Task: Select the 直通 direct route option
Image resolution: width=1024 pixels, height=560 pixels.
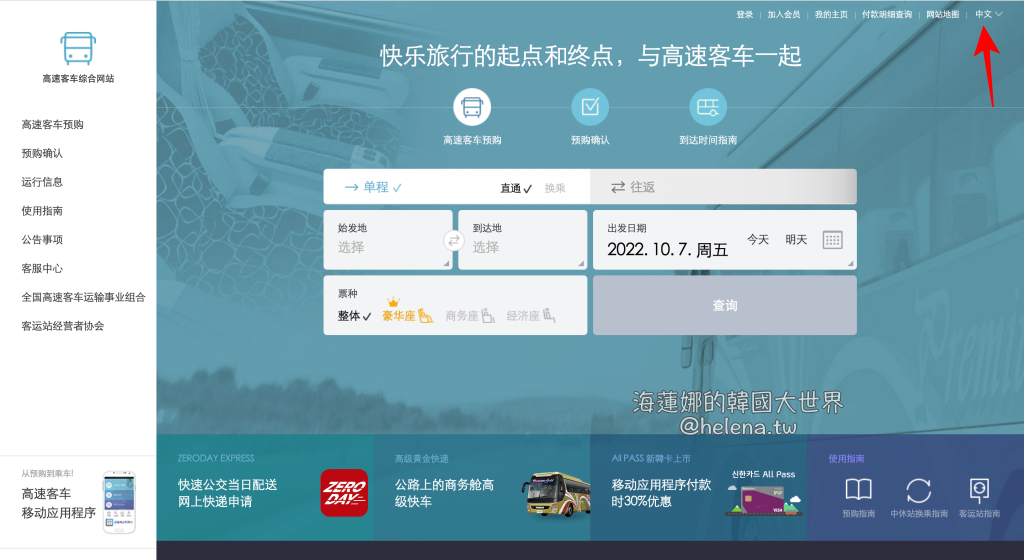Action: (516, 188)
